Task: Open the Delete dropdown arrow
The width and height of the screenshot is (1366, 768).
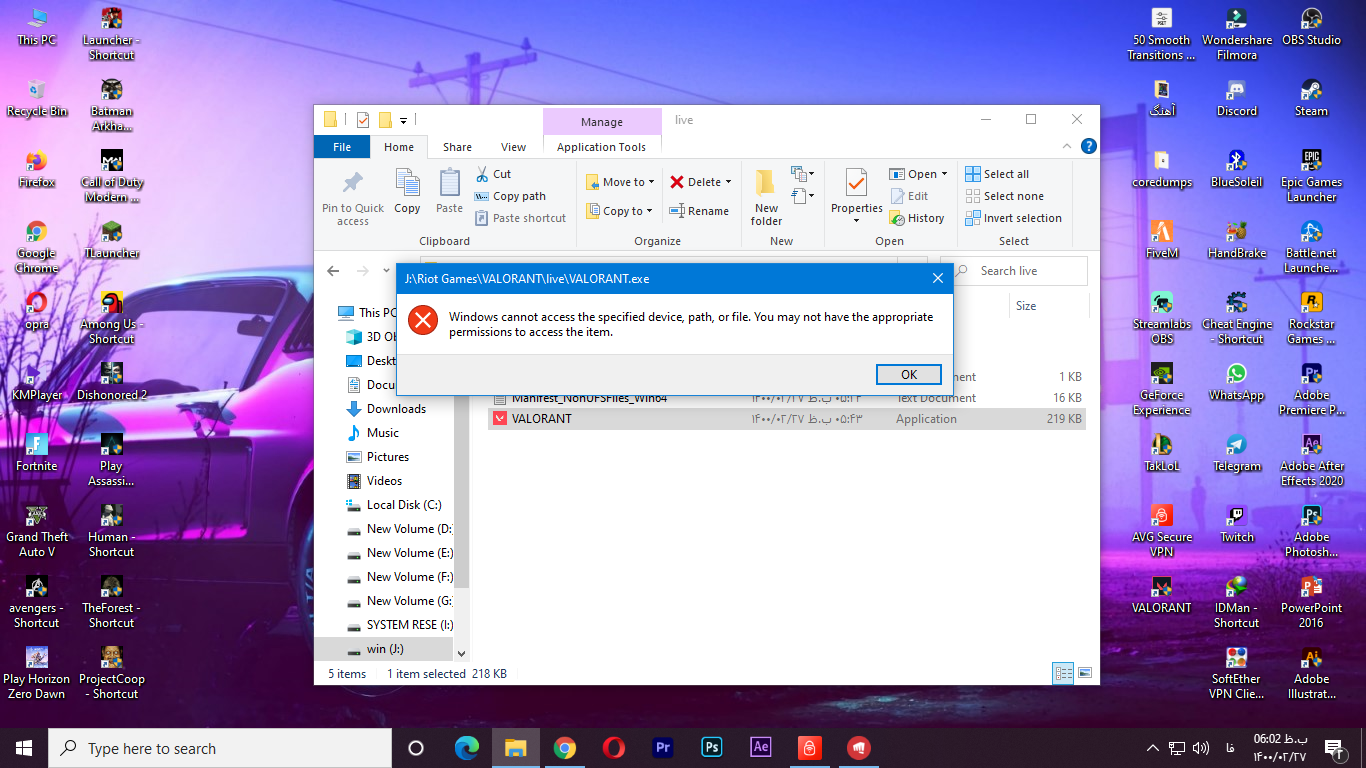Action: (x=728, y=182)
